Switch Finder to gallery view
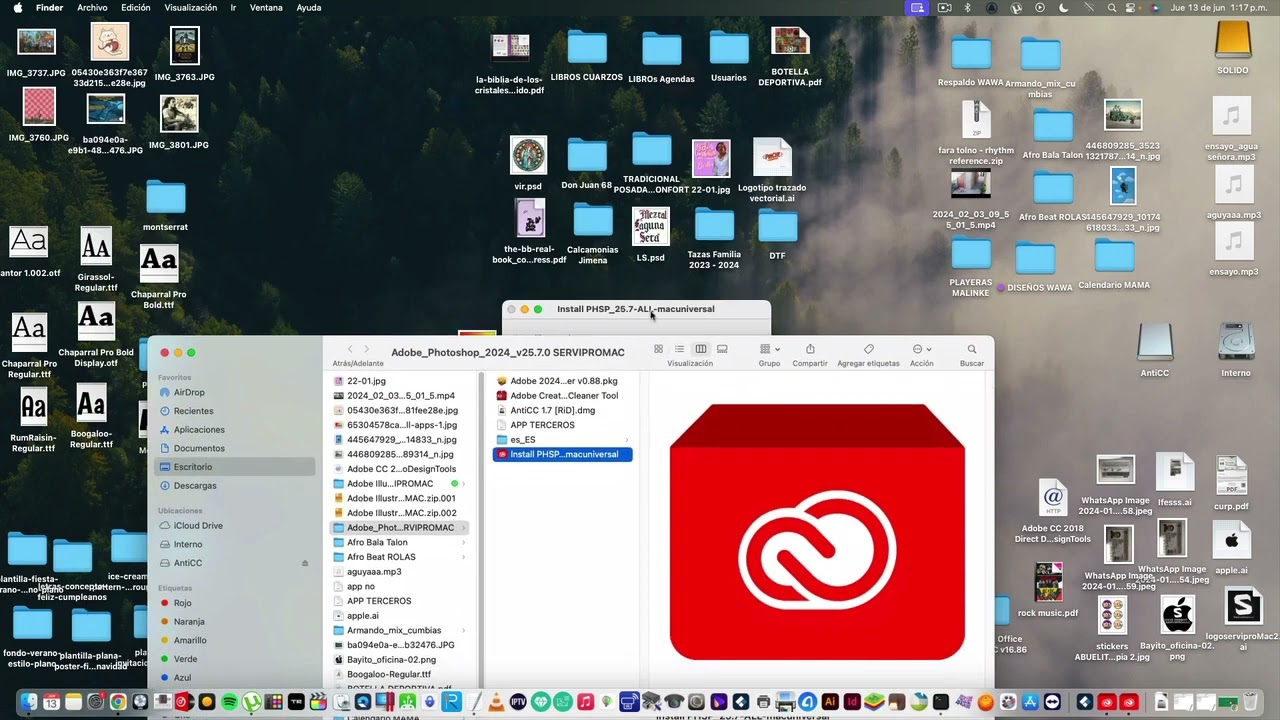The image size is (1280, 720). tap(722, 349)
